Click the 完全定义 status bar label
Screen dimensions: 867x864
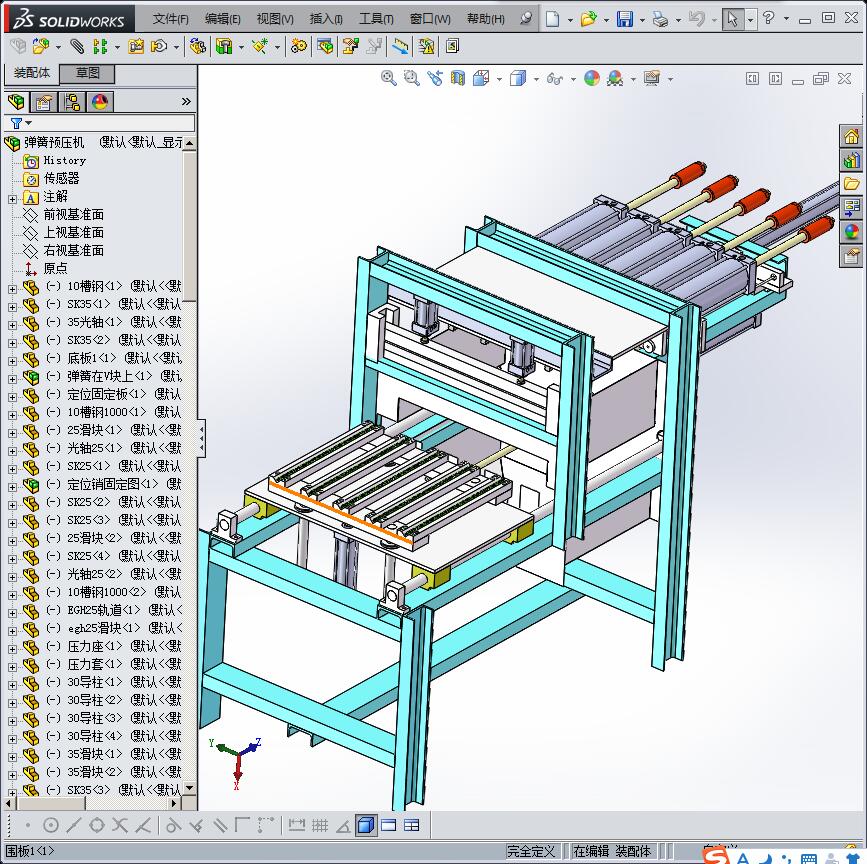click(530, 851)
